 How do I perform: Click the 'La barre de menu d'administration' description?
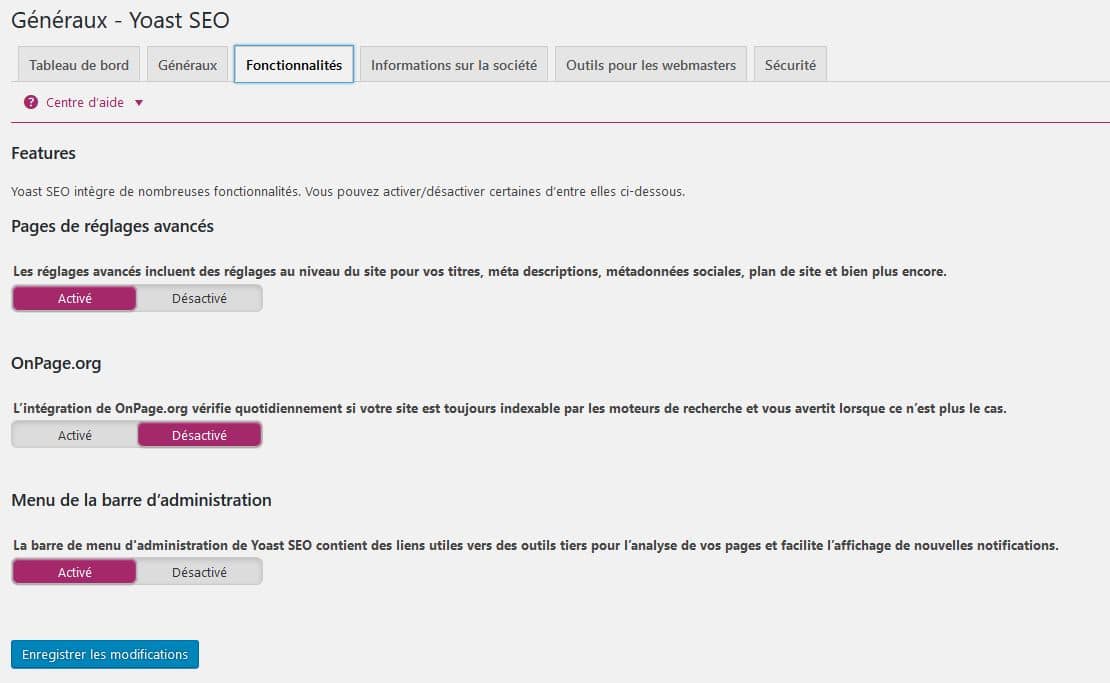(536, 546)
